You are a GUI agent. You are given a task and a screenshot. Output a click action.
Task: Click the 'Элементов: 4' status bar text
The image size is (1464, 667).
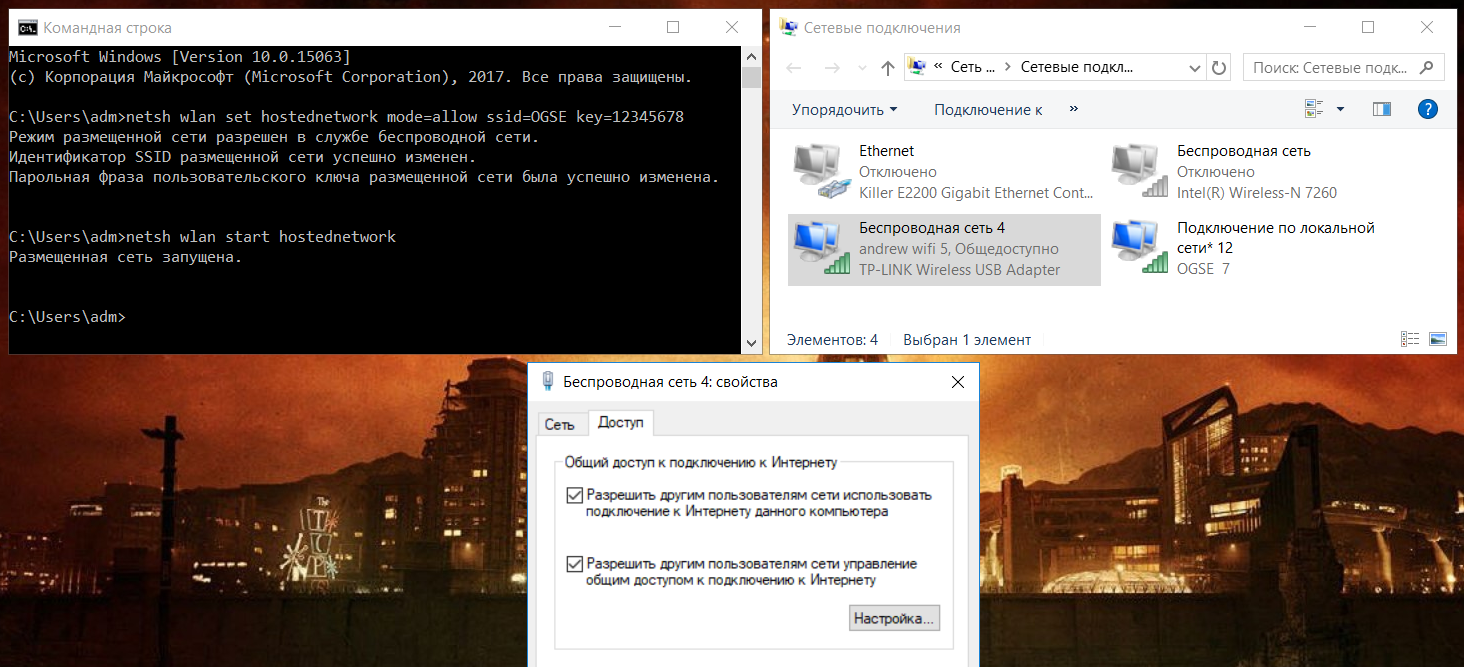click(x=832, y=340)
